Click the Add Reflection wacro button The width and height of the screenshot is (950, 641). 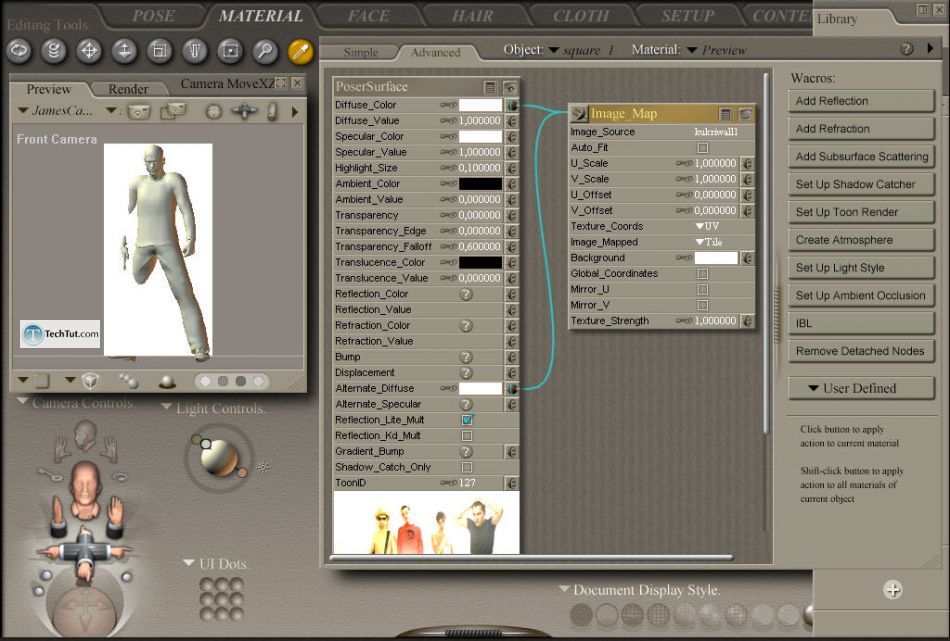coord(860,101)
